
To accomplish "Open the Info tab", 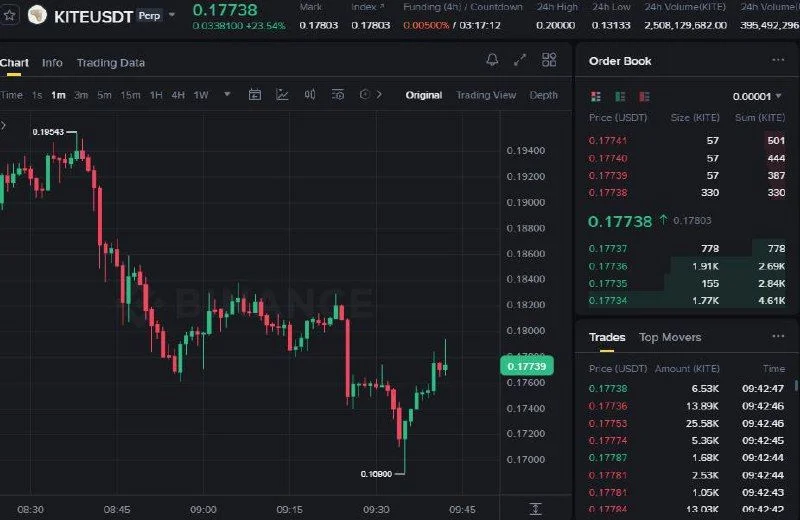I will point(52,63).
